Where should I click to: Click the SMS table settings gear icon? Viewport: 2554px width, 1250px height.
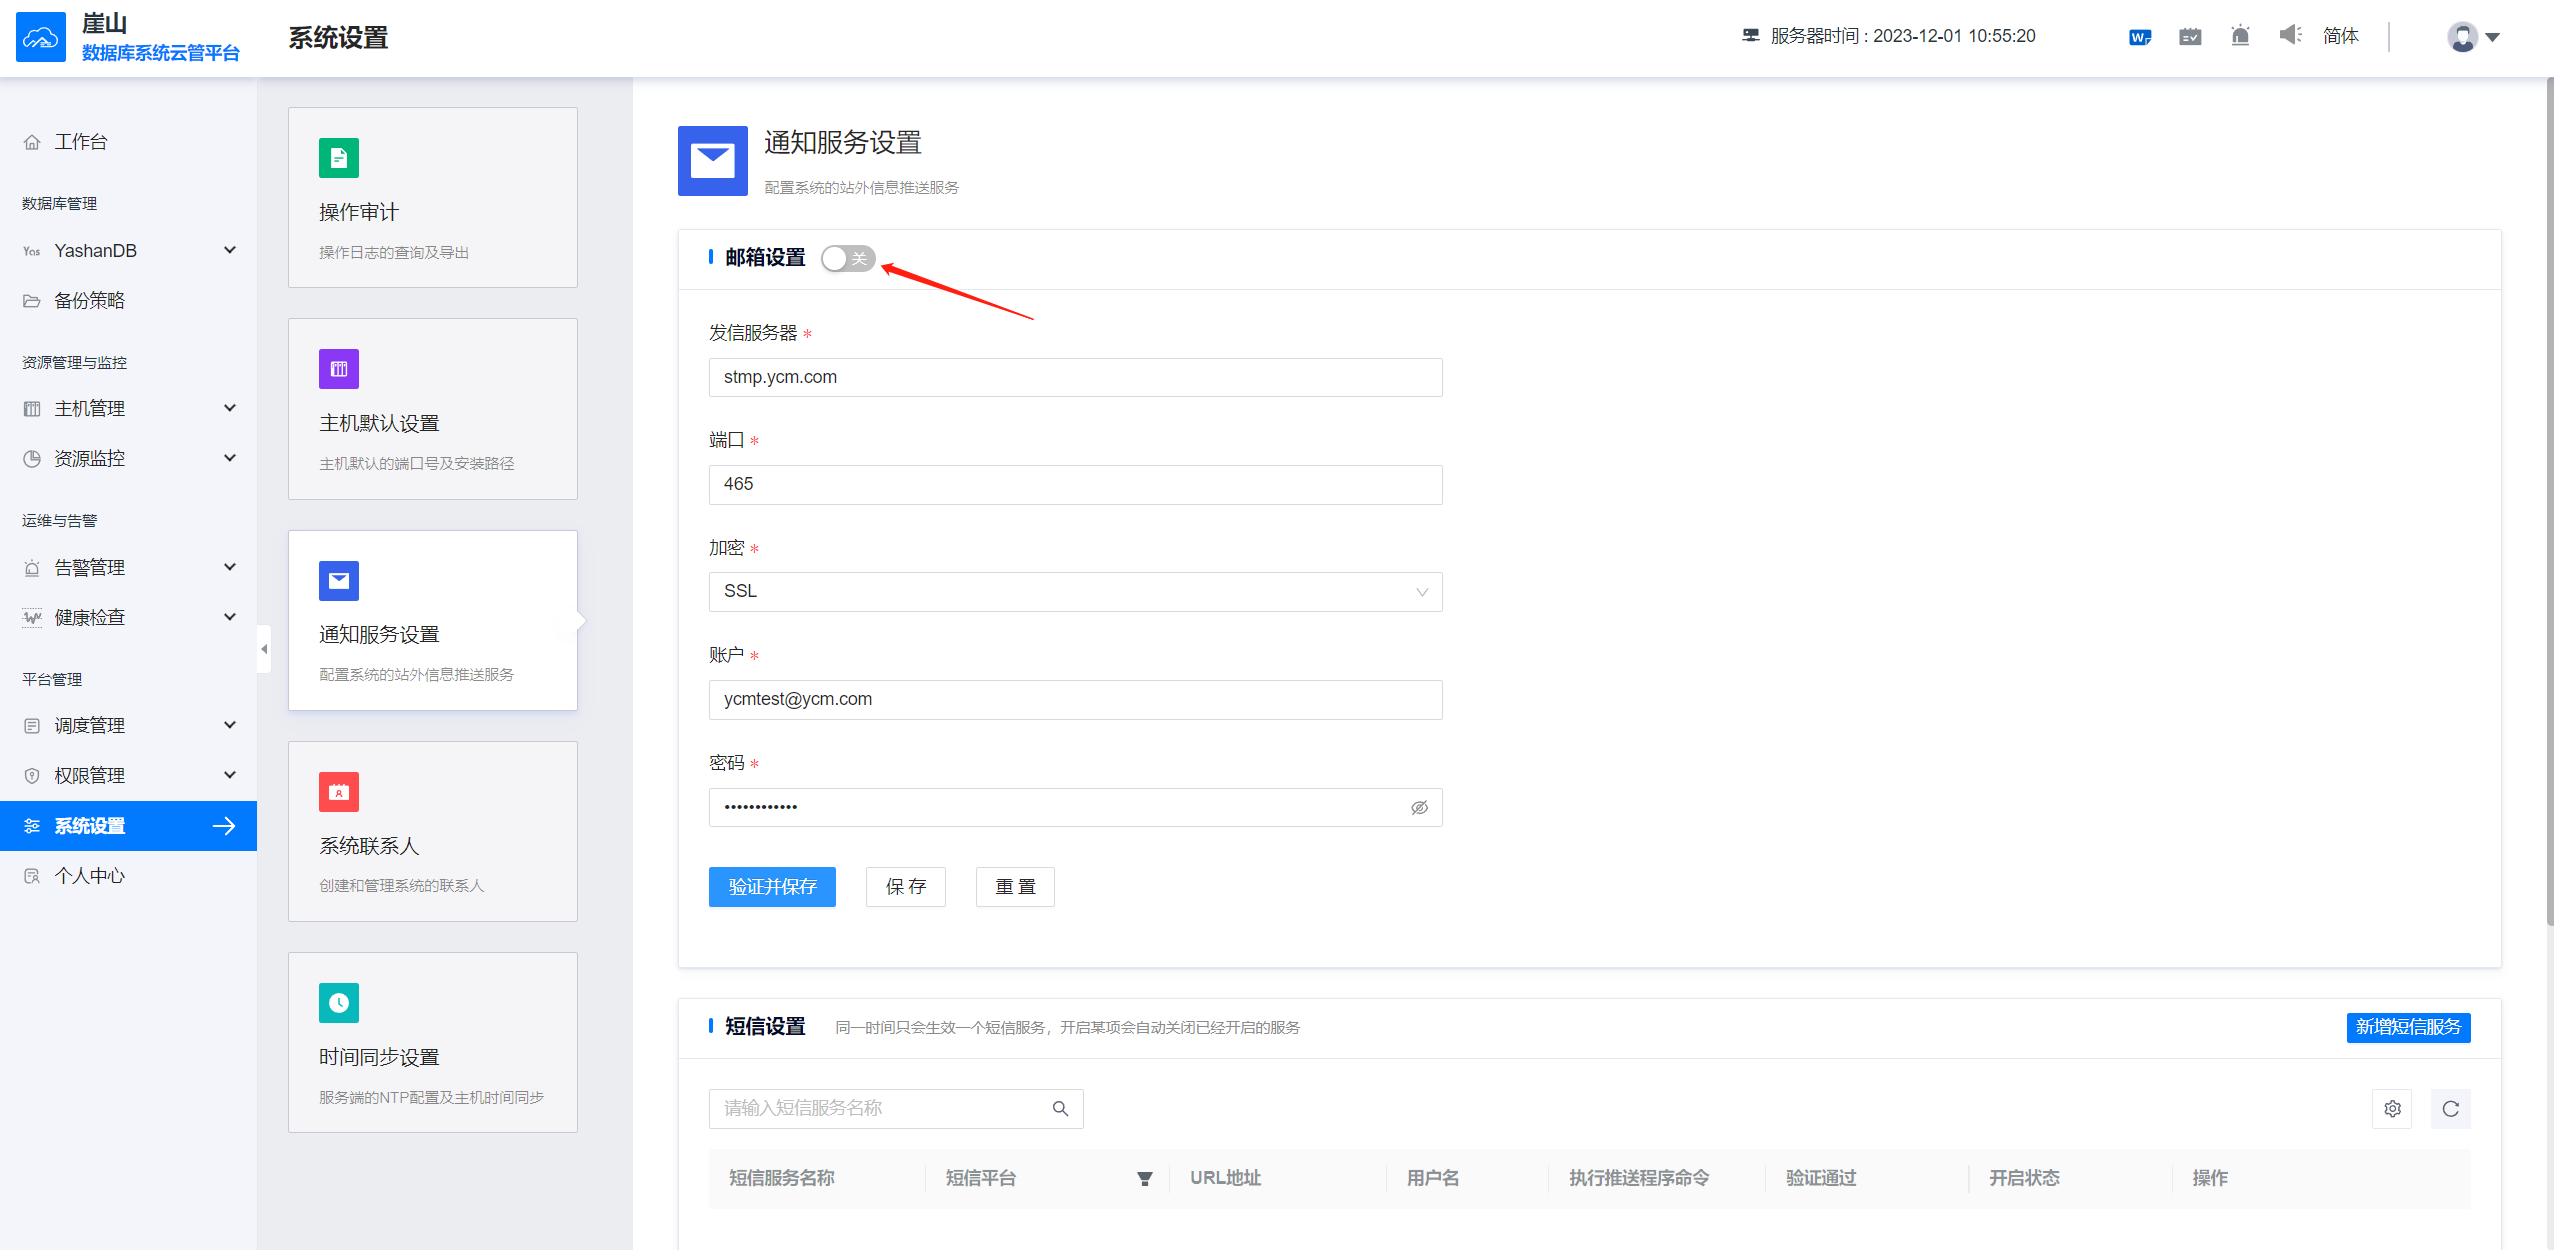[2392, 1109]
